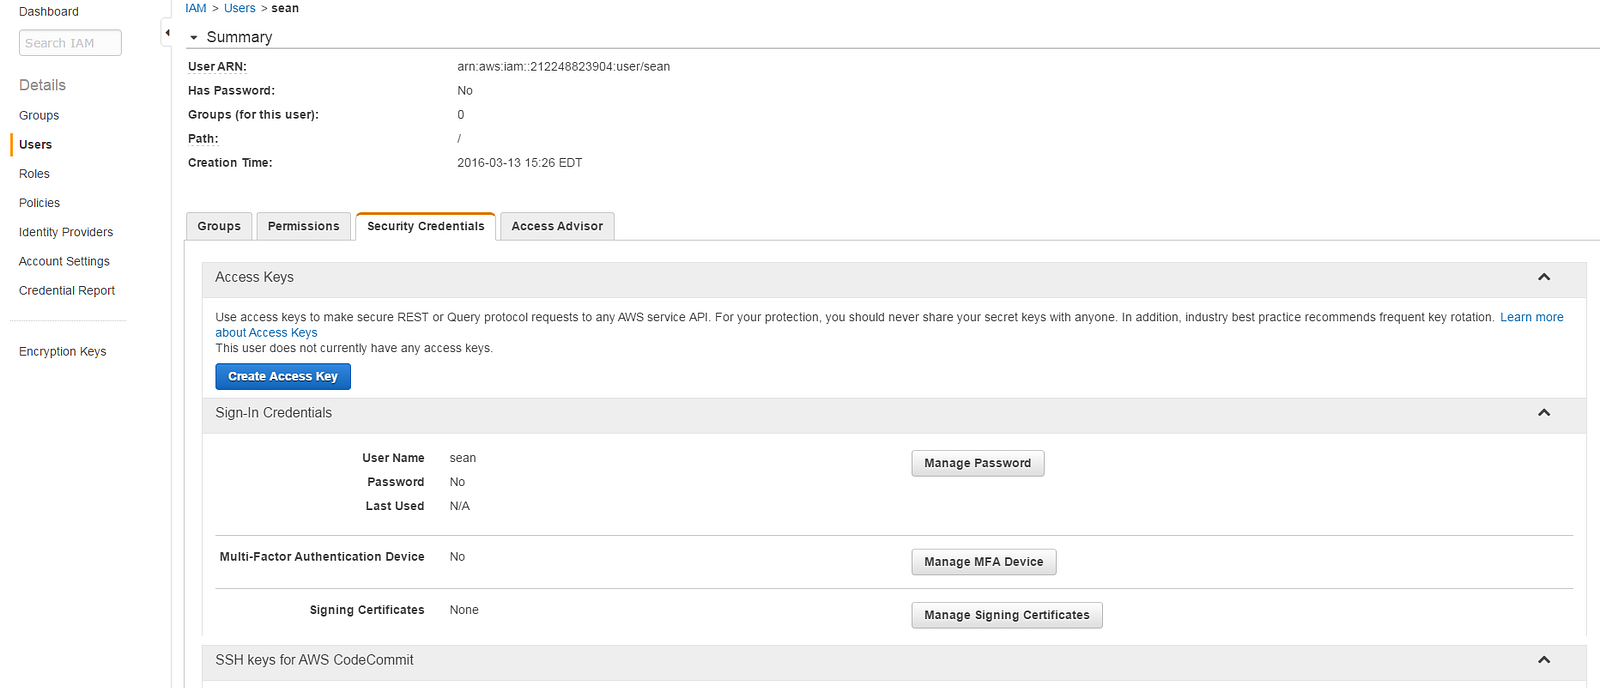Collapse the Summary section triangle
The width and height of the screenshot is (1600, 688).
click(194, 38)
